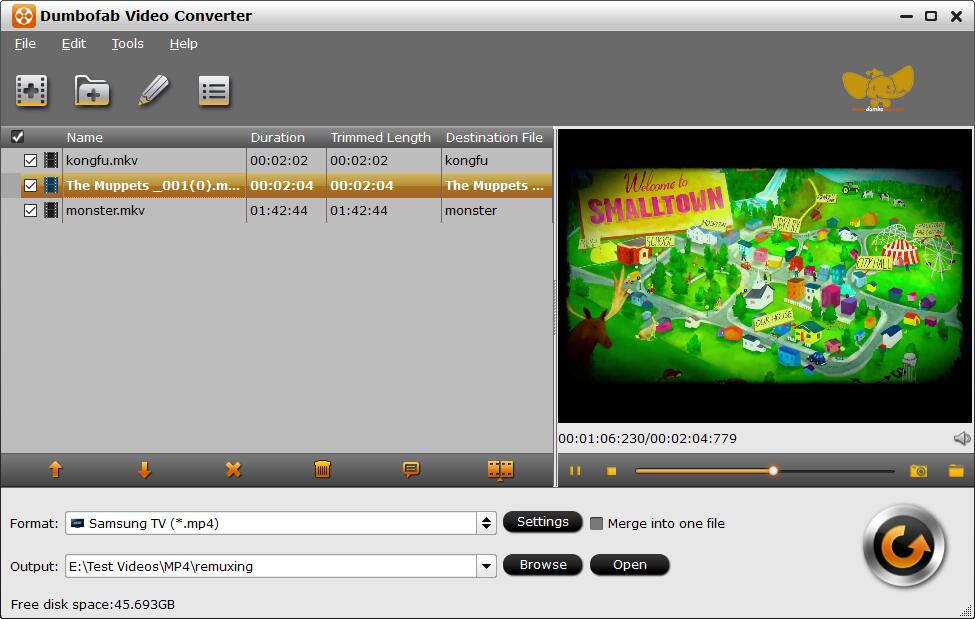Move selected item down with arrow
The height and width of the screenshot is (619, 975).
144,470
